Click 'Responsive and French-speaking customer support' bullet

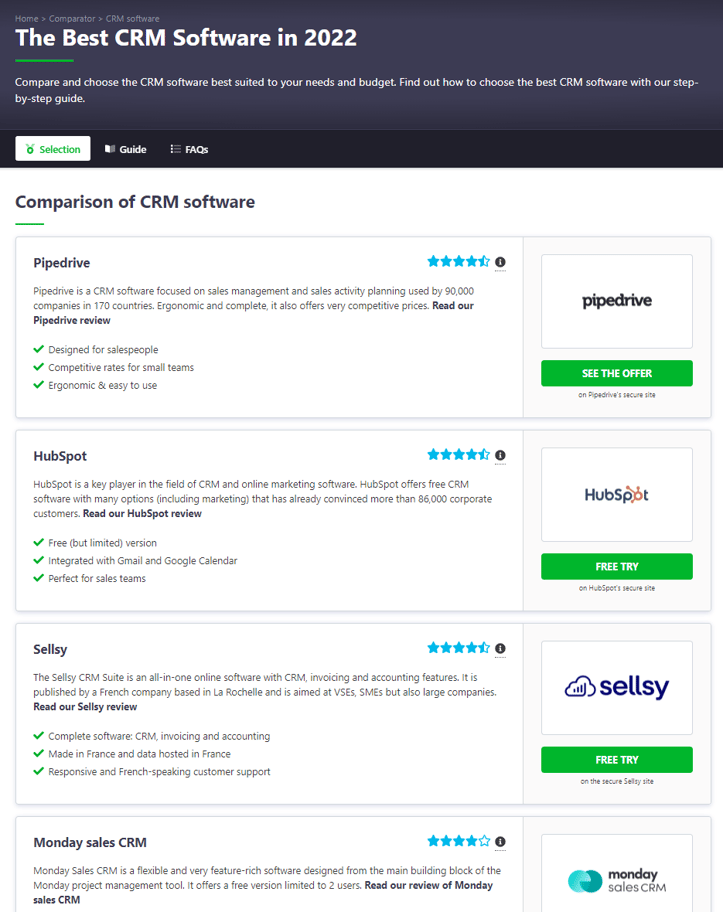pyautogui.click(x=159, y=772)
